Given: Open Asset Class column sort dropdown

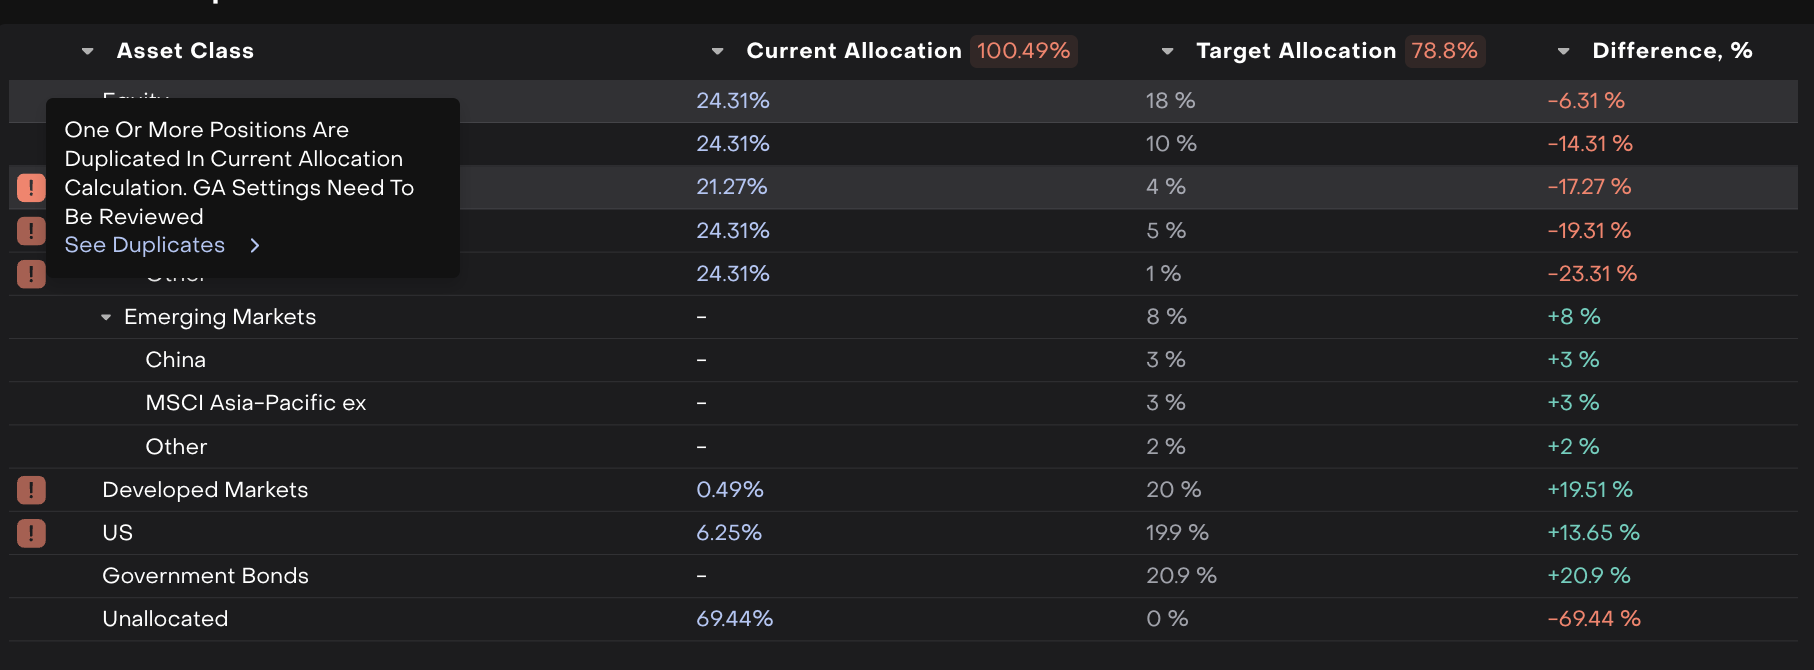Looking at the screenshot, I should (88, 51).
